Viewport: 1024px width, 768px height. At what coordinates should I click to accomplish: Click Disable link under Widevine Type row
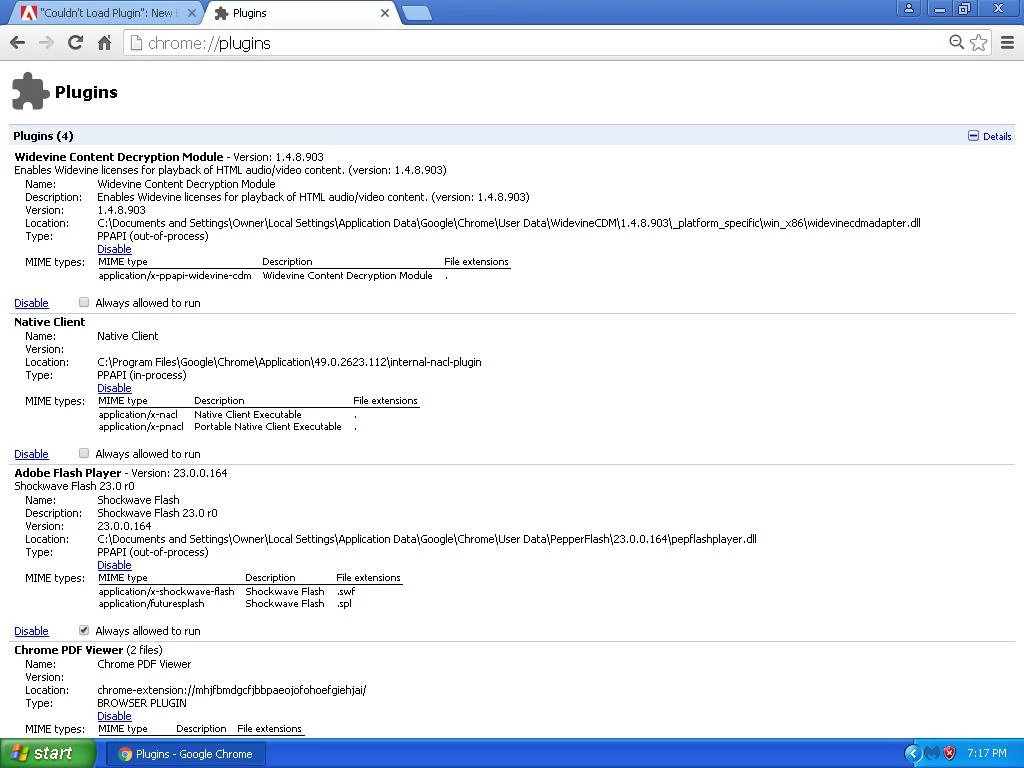114,249
